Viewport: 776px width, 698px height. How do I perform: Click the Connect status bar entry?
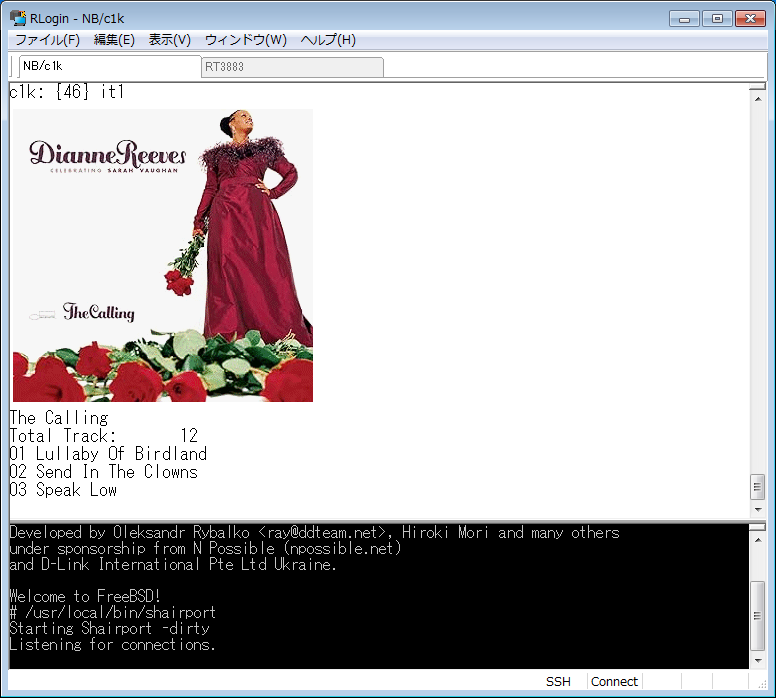coord(614,682)
